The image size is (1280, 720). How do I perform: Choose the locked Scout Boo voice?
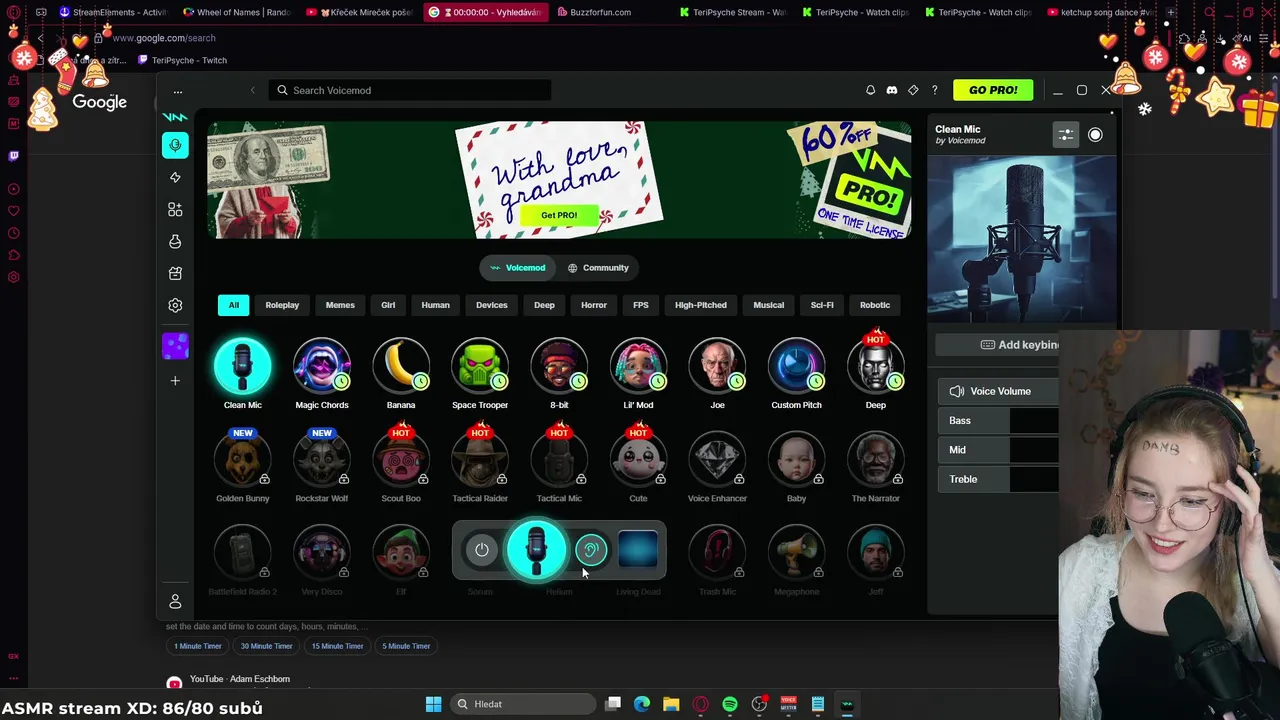[401, 460]
